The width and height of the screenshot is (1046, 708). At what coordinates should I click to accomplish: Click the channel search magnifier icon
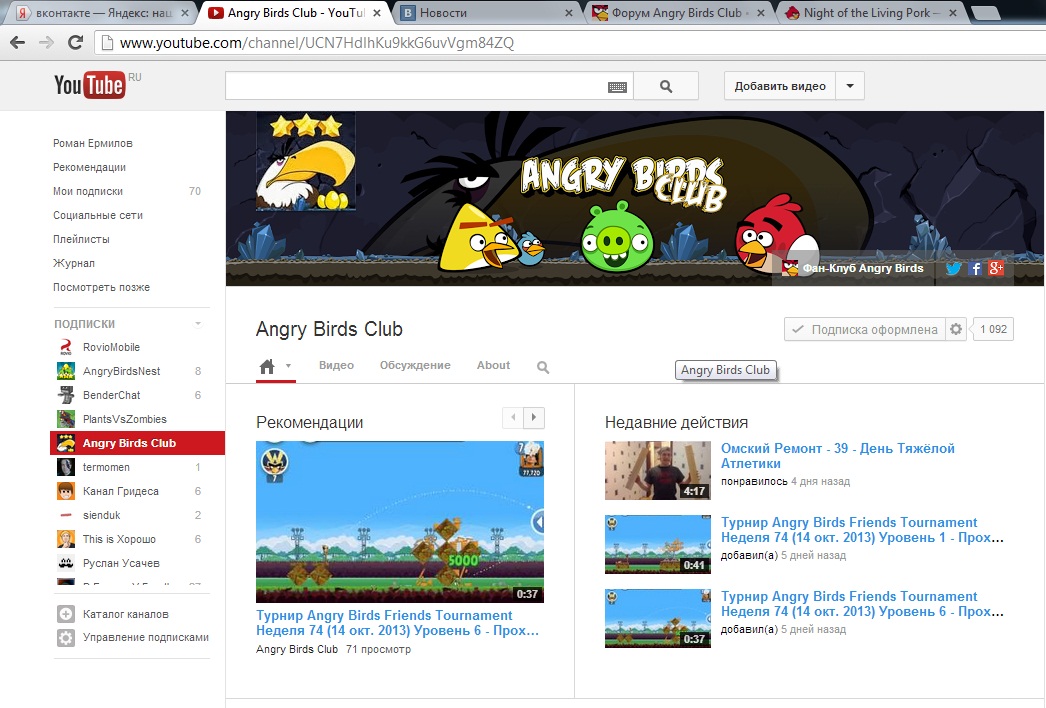pos(543,367)
